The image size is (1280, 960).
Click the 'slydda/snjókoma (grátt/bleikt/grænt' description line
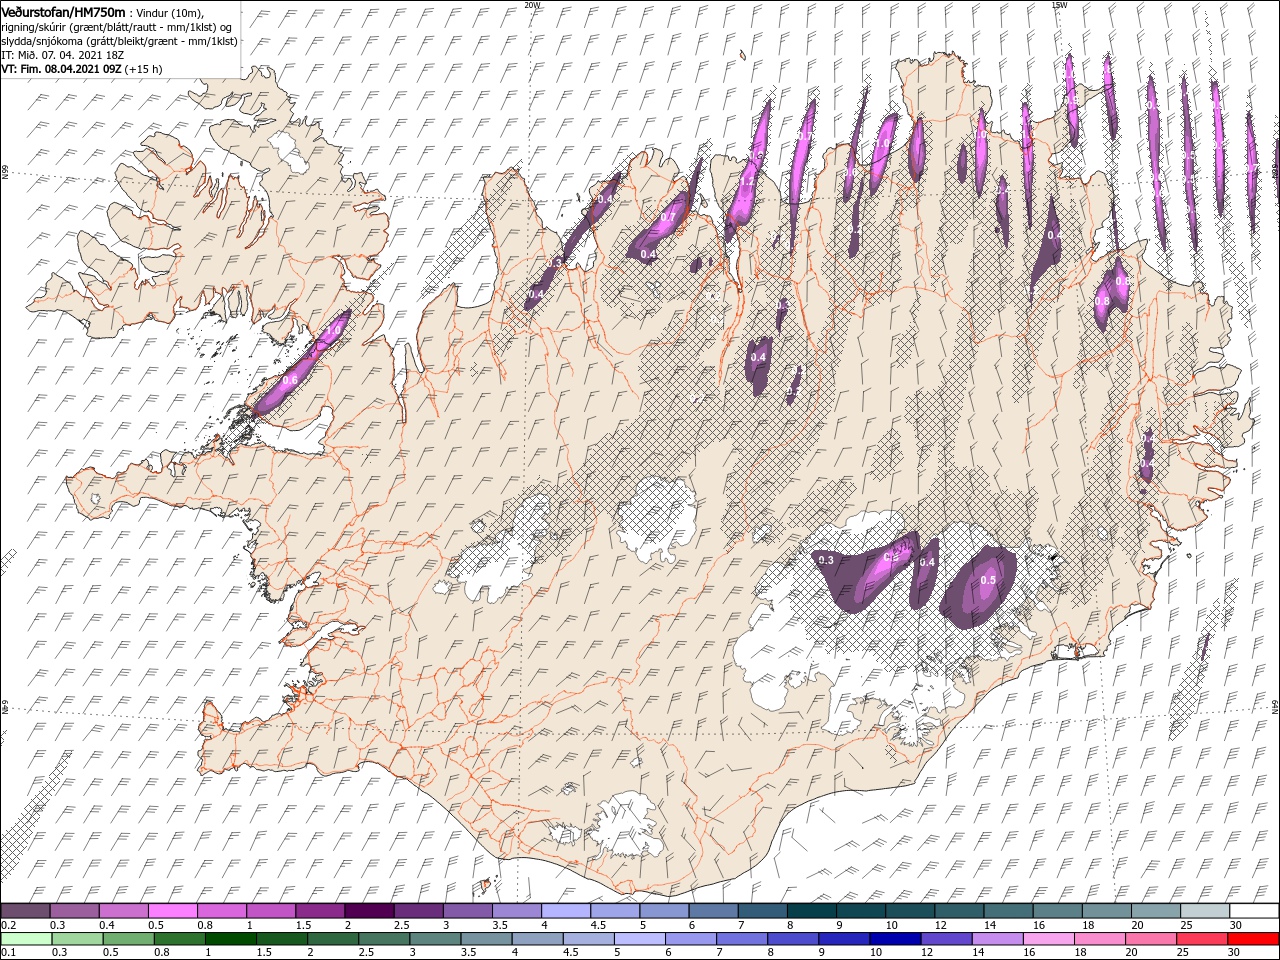click(x=119, y=41)
